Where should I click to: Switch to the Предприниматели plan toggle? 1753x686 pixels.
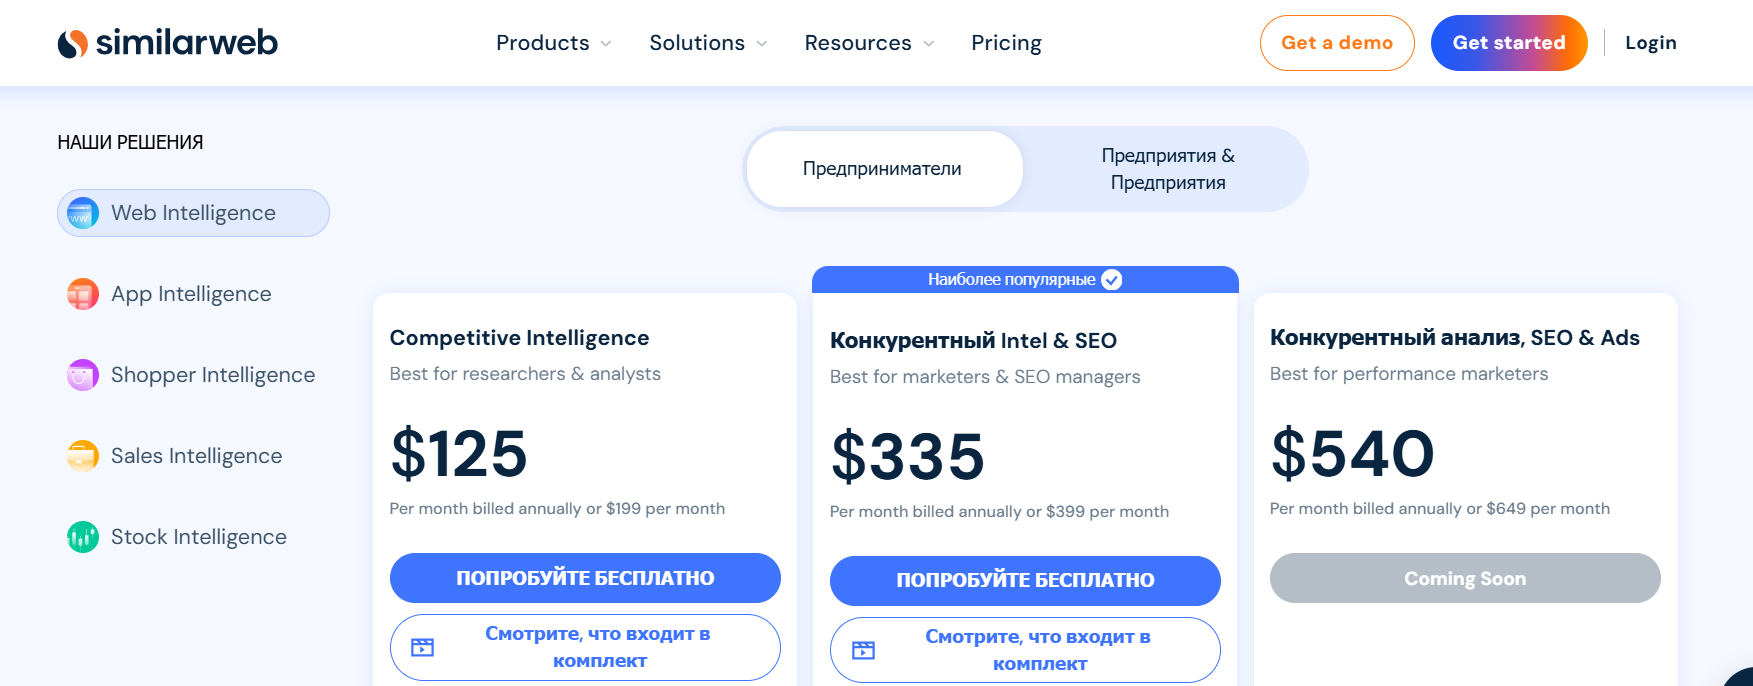pos(882,169)
